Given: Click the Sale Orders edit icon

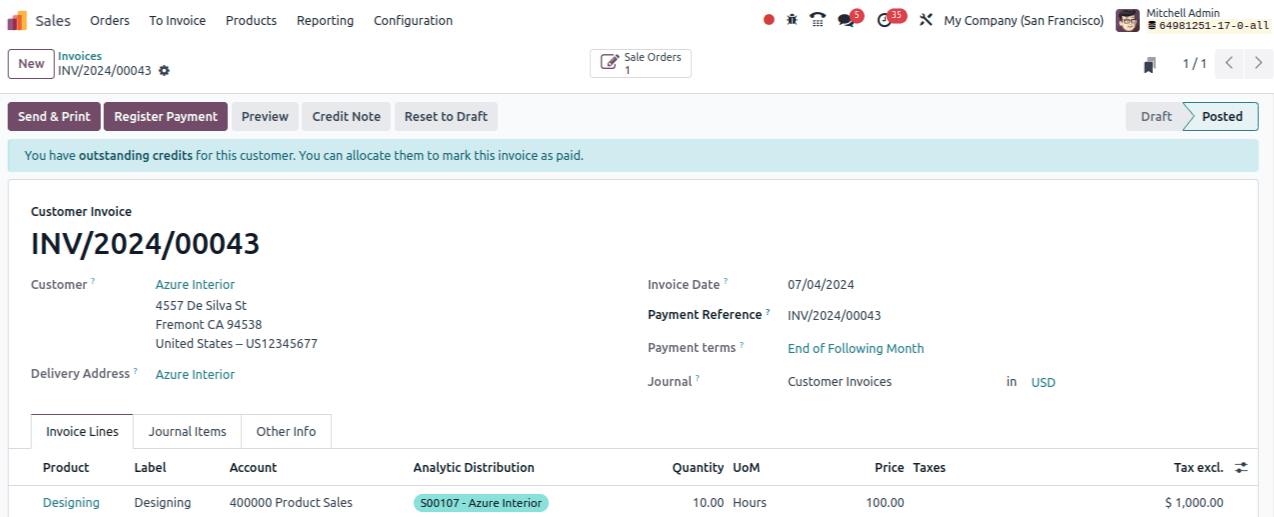Looking at the screenshot, I should point(609,63).
